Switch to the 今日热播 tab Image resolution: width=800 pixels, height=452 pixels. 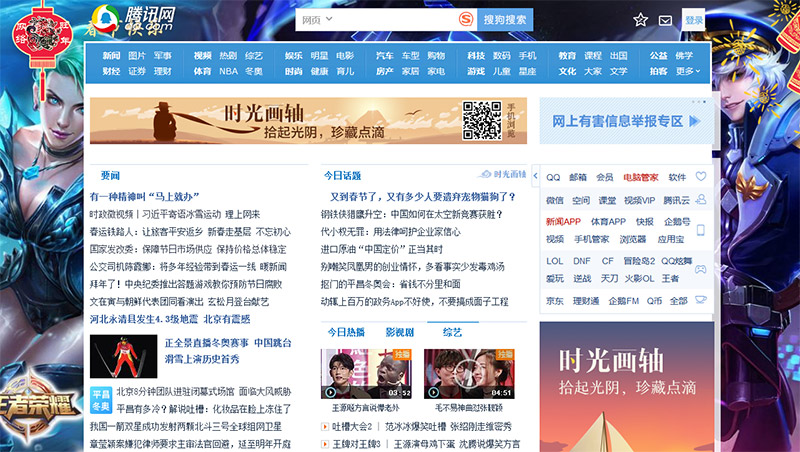pyautogui.click(x=346, y=333)
